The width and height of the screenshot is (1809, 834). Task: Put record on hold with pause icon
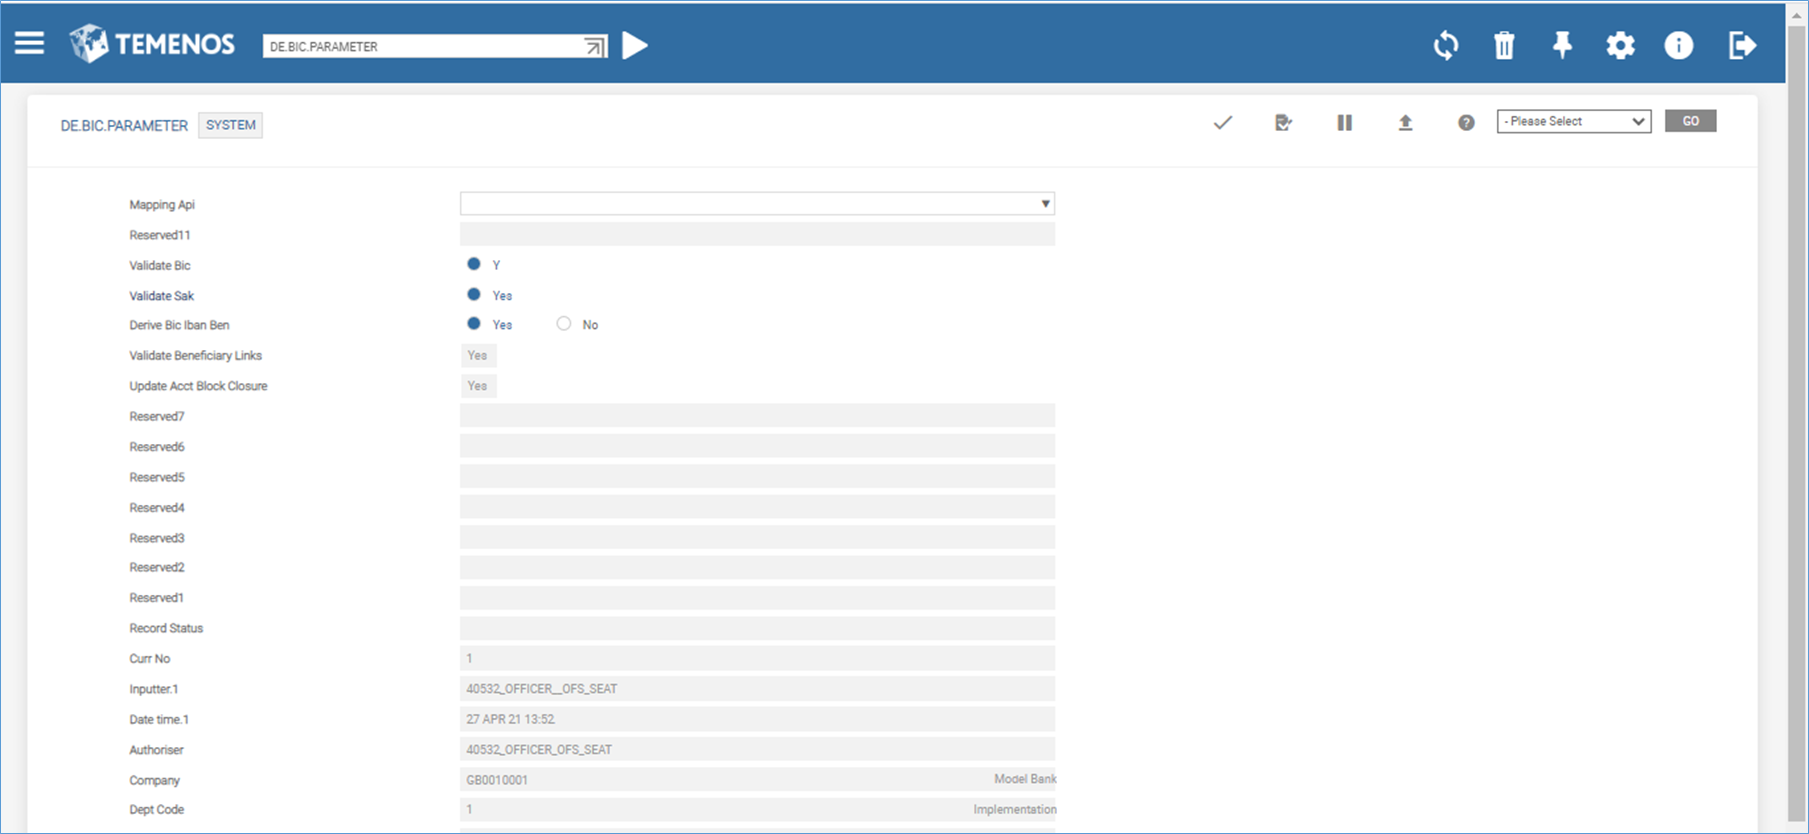click(1344, 123)
